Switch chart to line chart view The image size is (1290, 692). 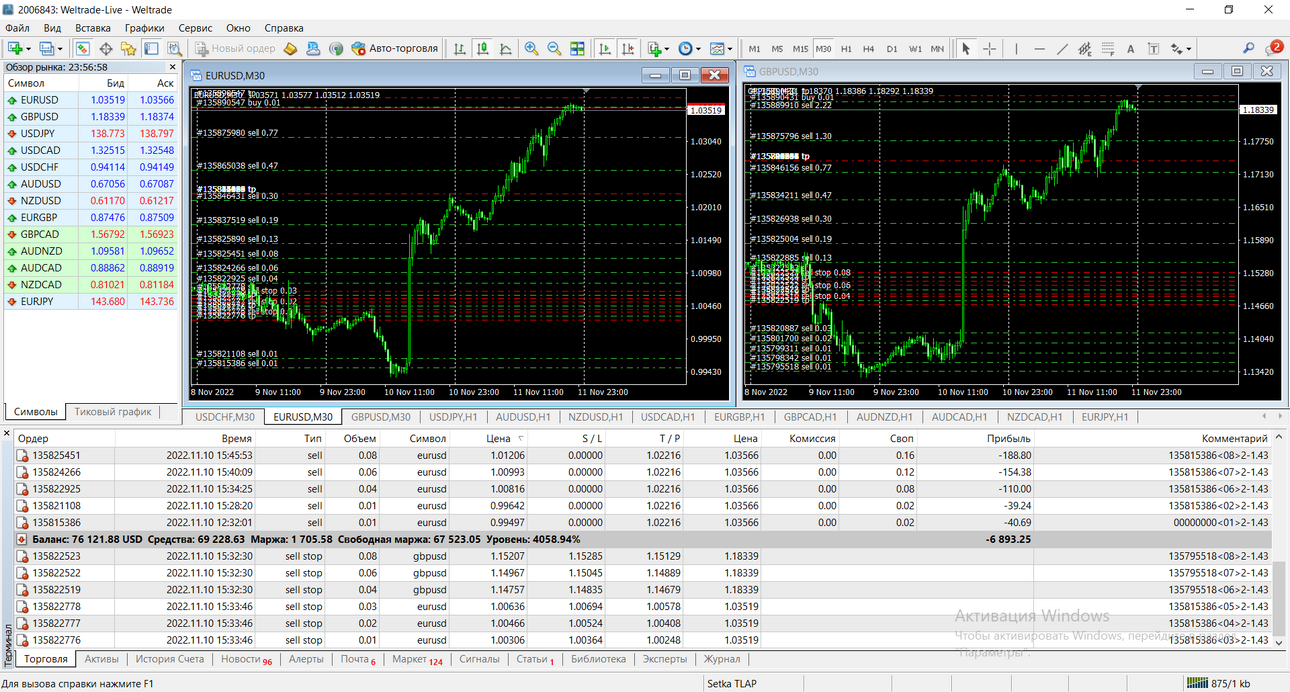(505, 48)
